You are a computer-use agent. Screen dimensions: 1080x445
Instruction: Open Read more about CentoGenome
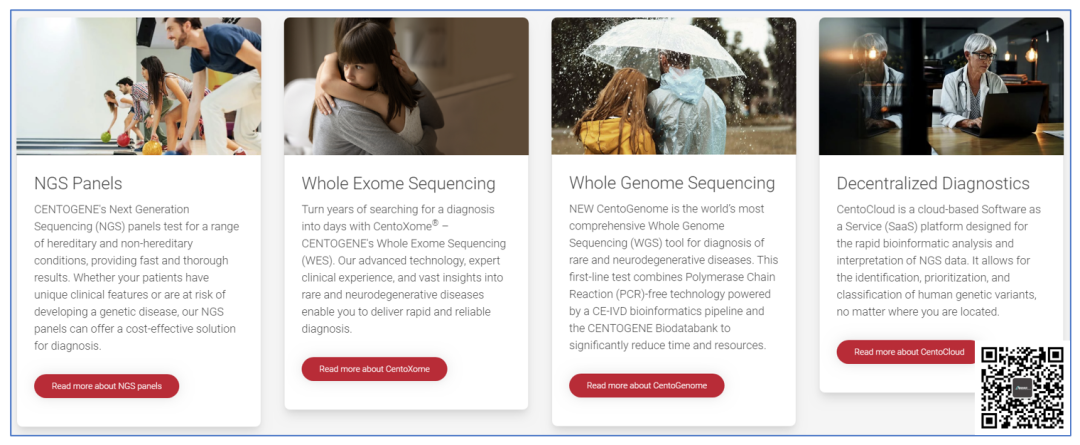646,385
